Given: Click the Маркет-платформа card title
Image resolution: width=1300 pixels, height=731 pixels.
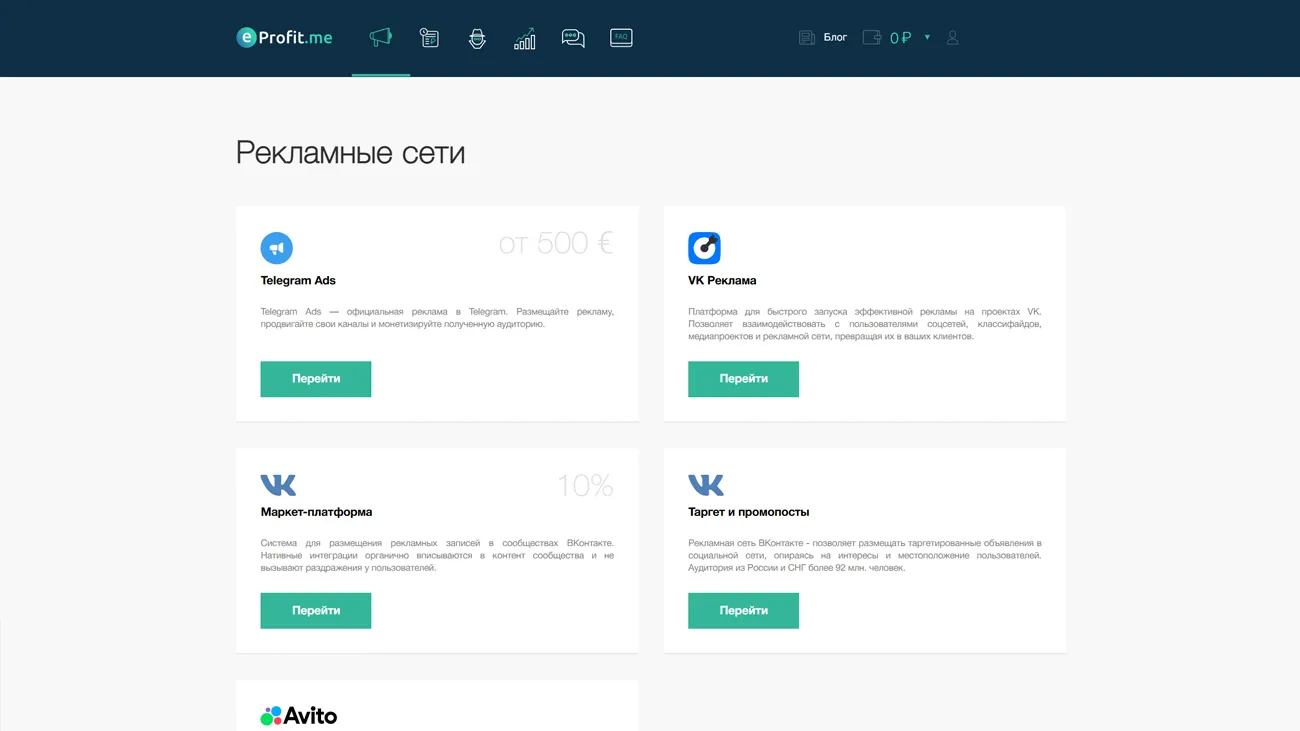Looking at the screenshot, I should coord(316,512).
